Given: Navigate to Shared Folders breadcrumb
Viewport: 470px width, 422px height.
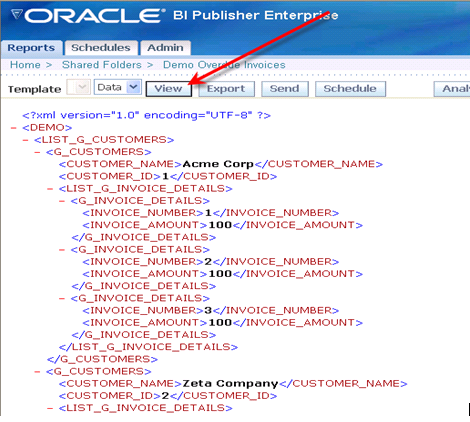Looking at the screenshot, I should coord(102,65).
